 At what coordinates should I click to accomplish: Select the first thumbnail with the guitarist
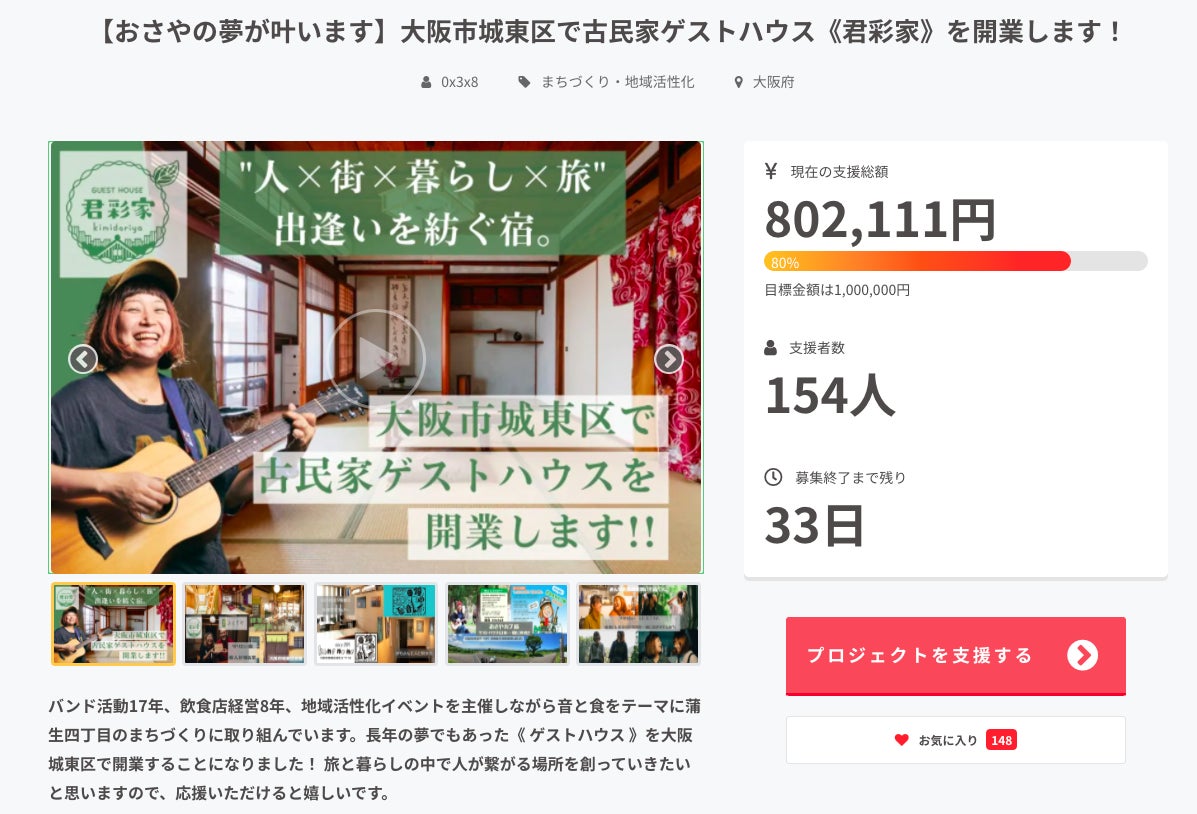click(113, 624)
